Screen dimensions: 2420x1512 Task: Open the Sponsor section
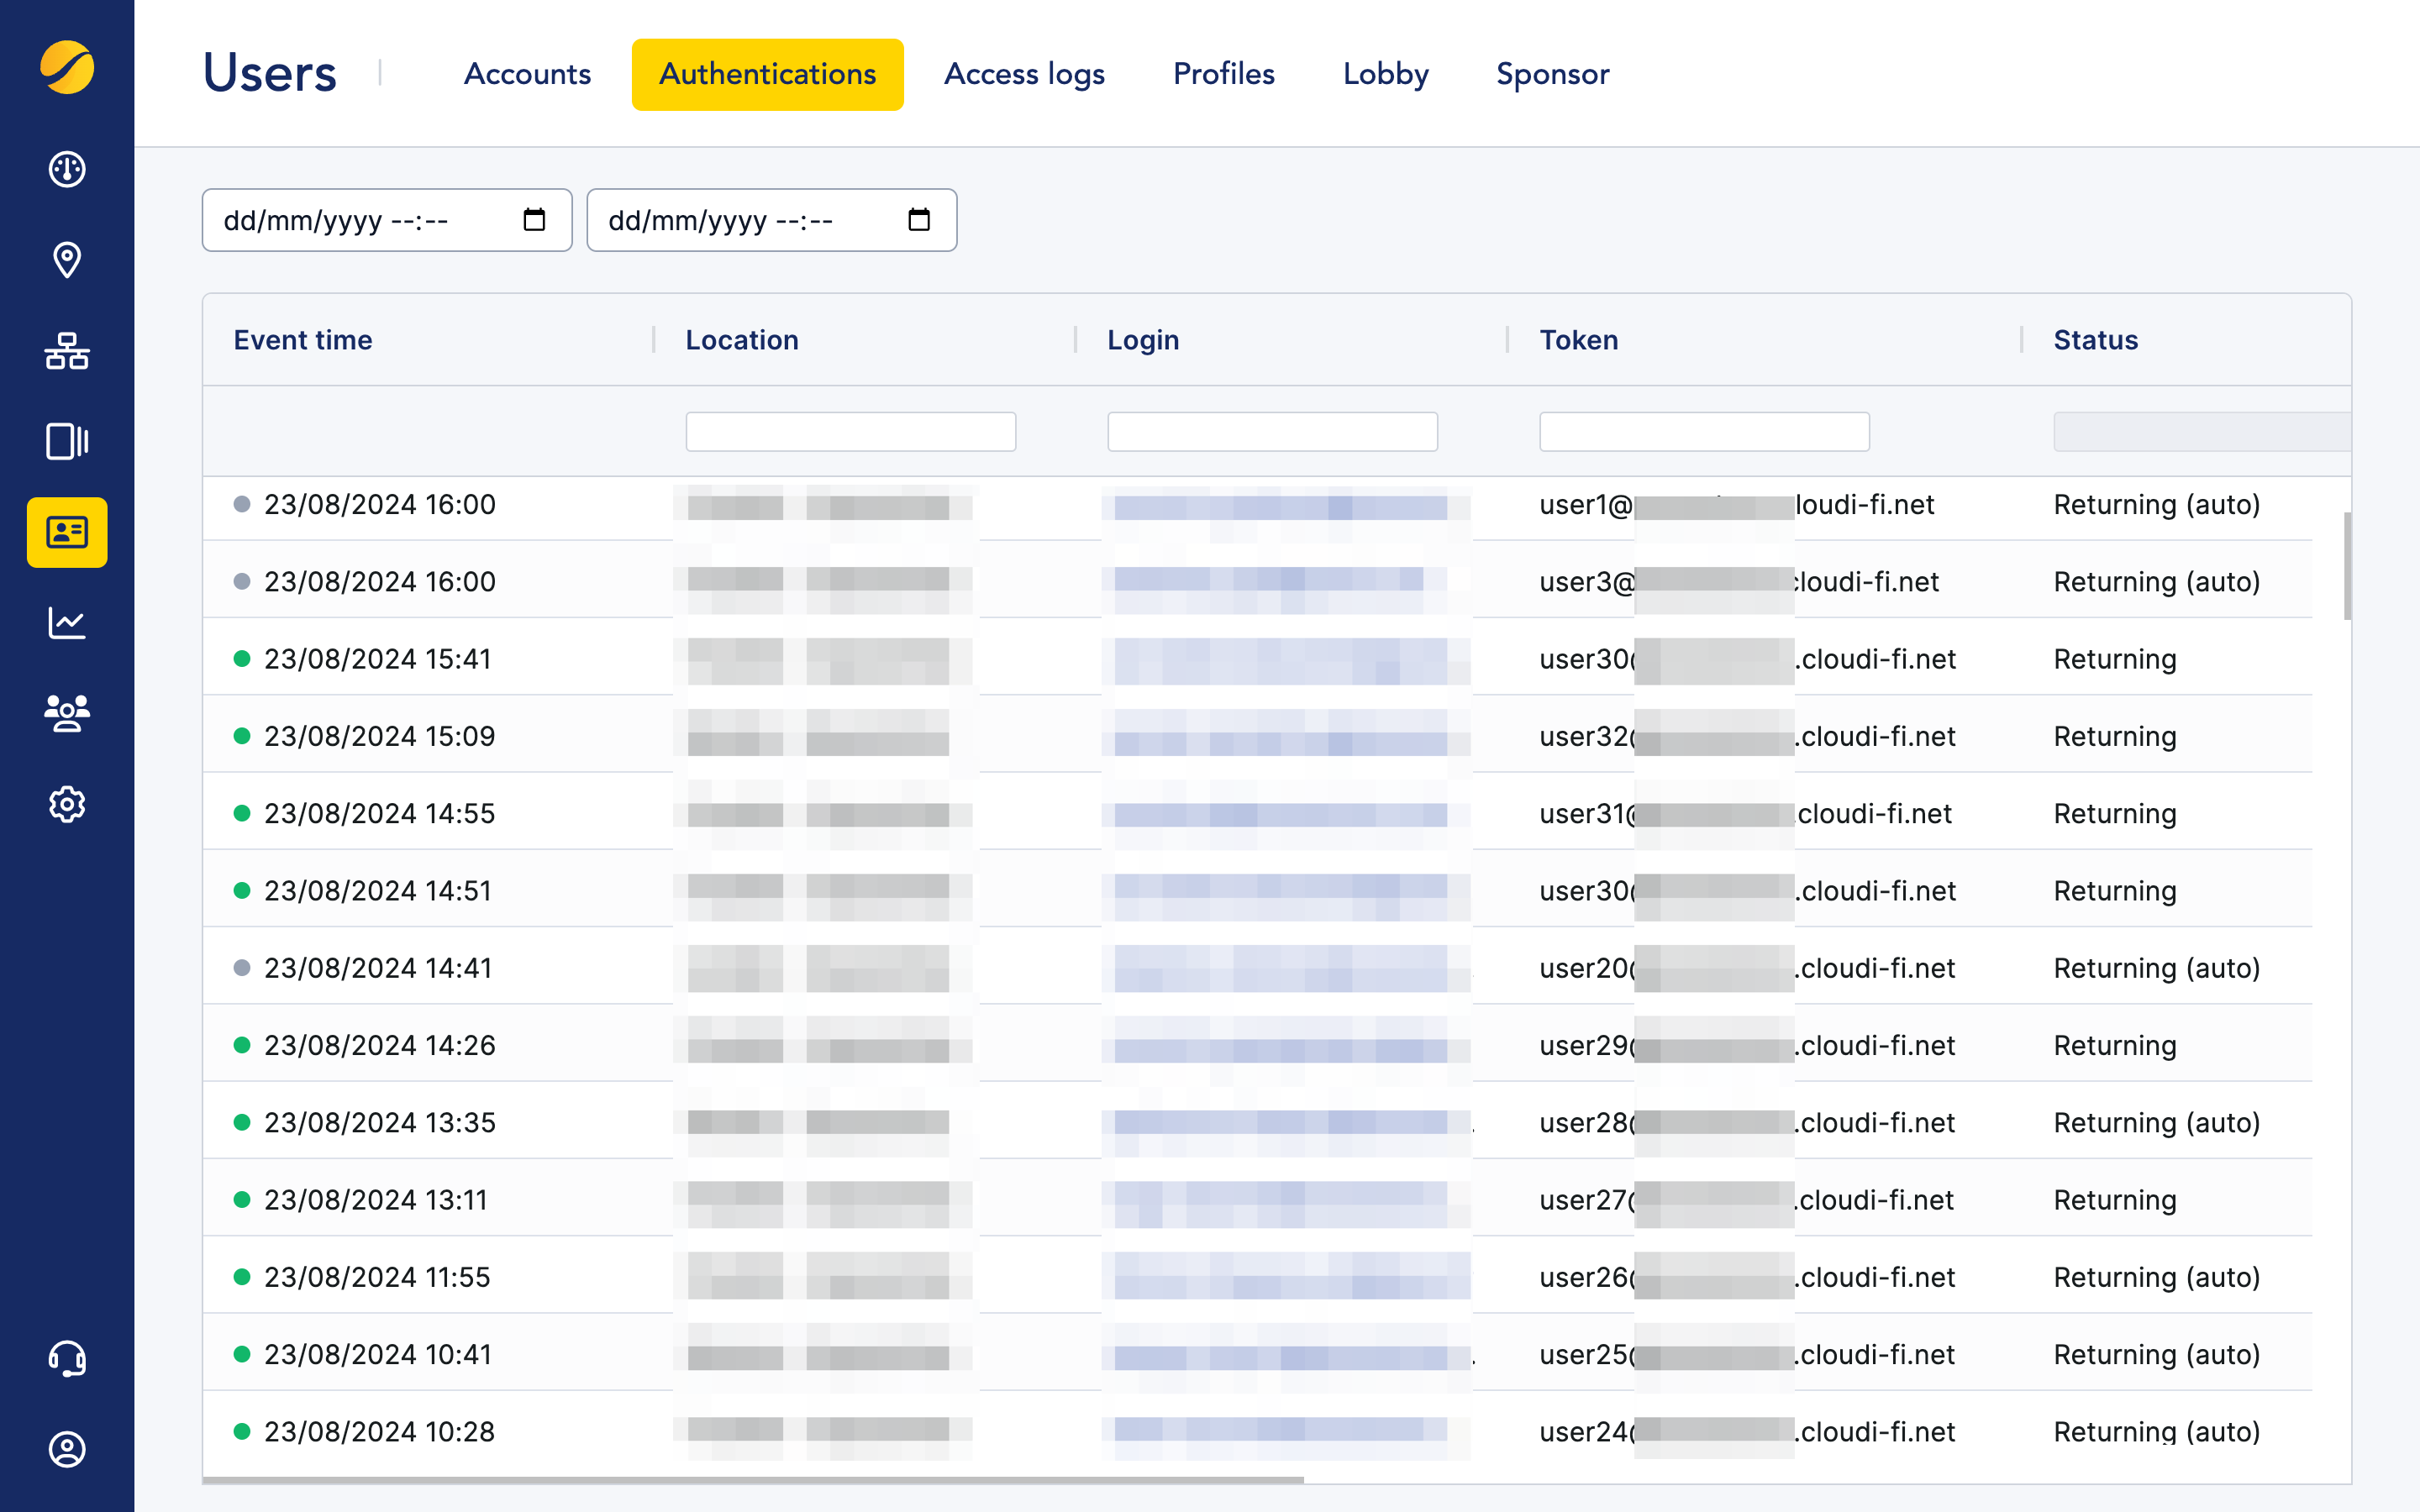[x=1552, y=73]
